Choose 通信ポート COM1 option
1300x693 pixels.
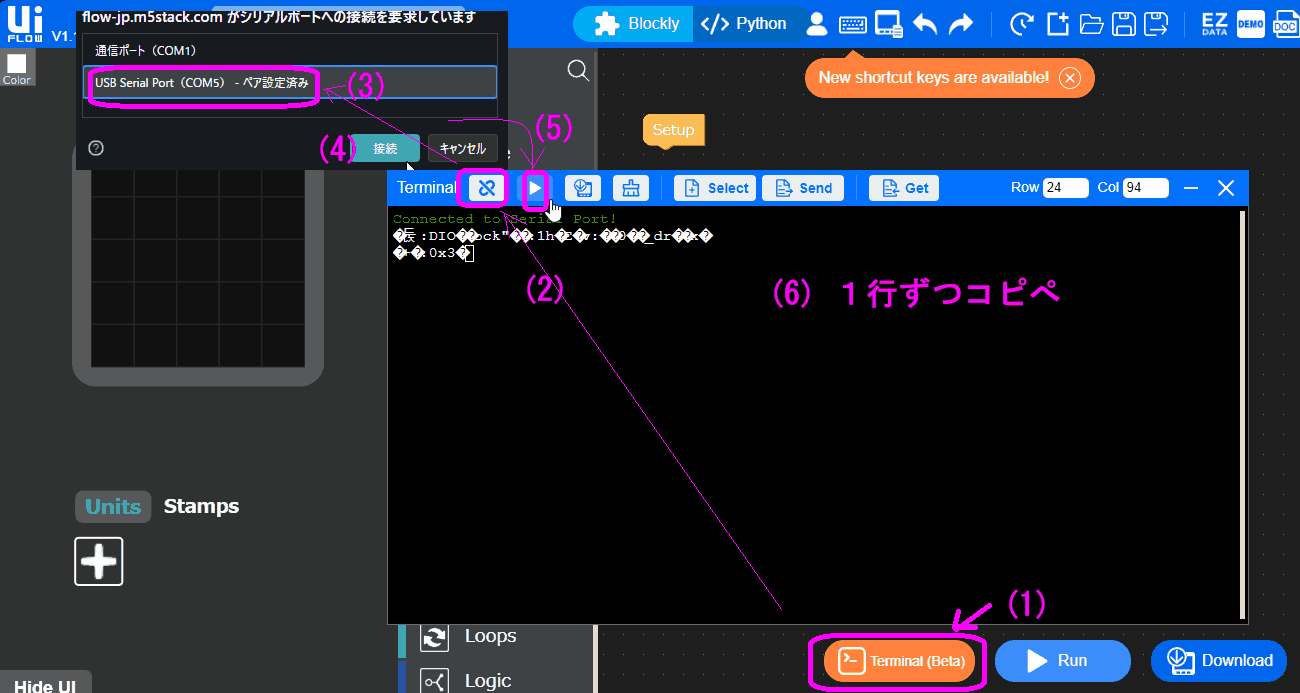(x=147, y=50)
